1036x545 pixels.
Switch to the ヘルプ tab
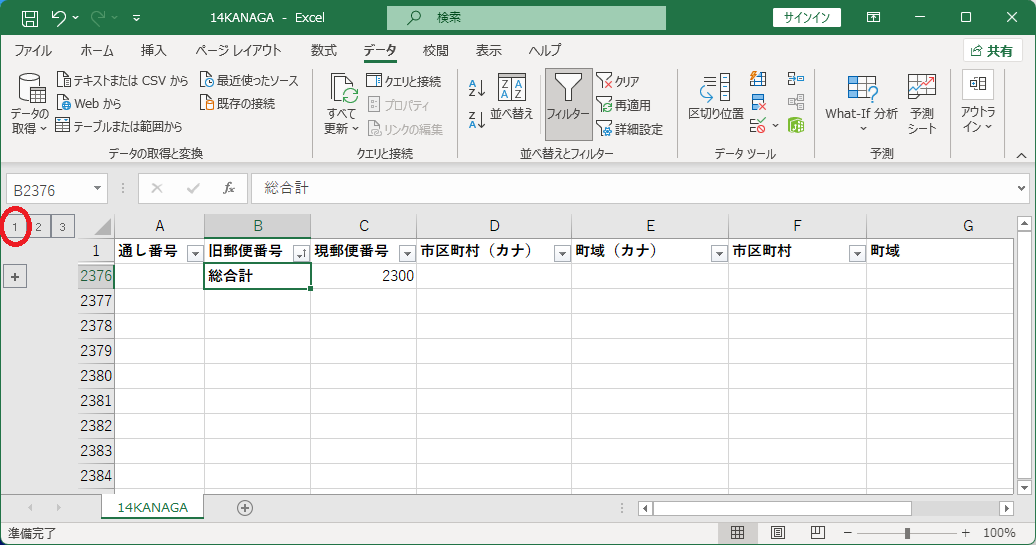[545, 50]
